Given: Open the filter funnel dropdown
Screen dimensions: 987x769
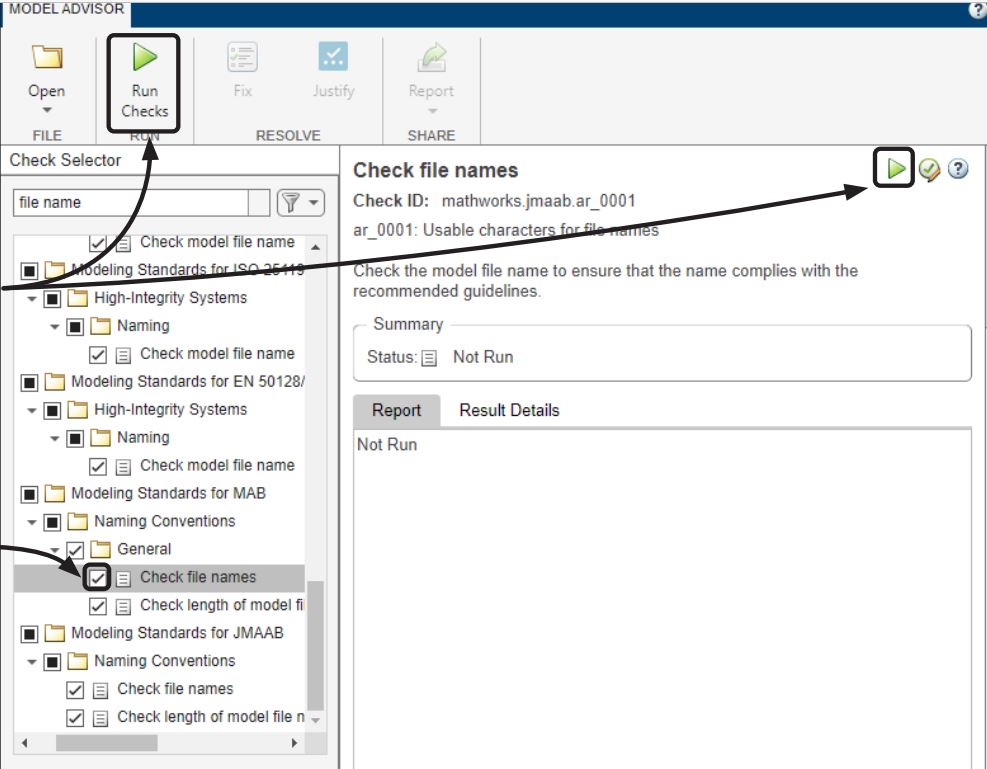Looking at the screenshot, I should coord(301,203).
